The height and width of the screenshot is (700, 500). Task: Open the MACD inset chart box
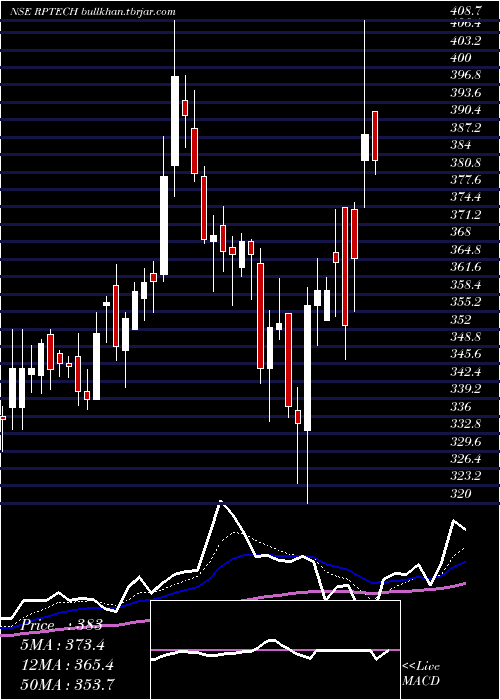[275, 650]
